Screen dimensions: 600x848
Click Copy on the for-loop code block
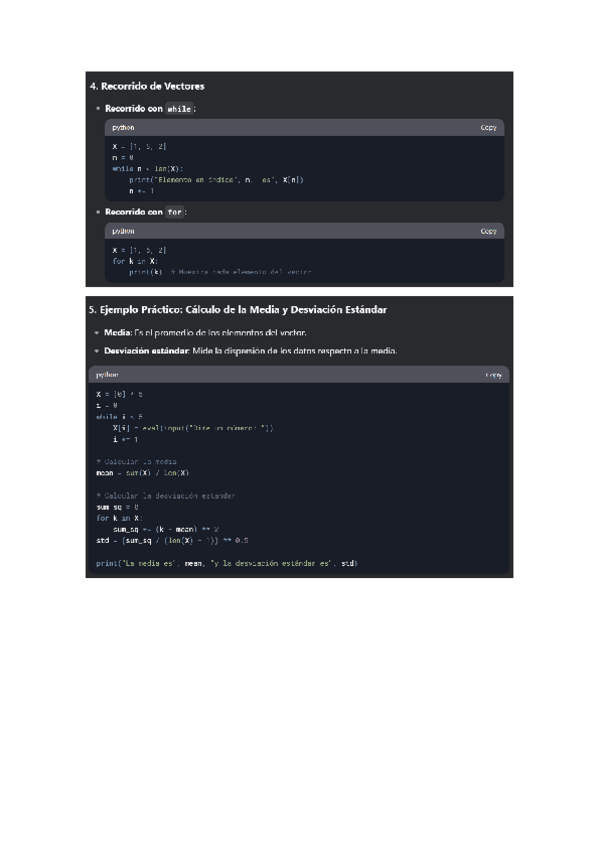coord(488,231)
